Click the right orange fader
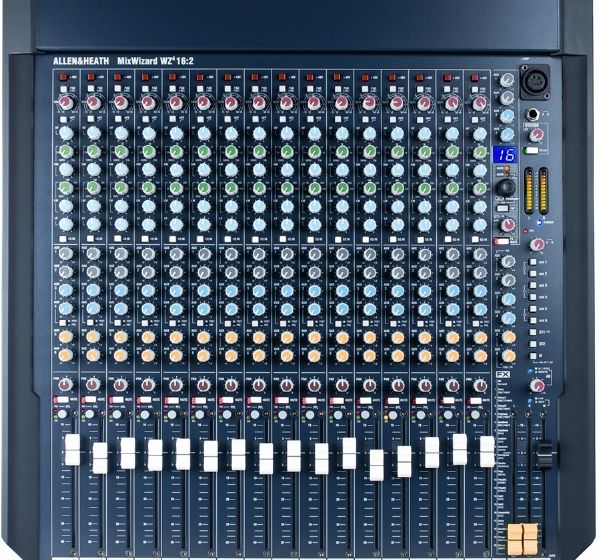600x560 pixels. click(x=530, y=539)
